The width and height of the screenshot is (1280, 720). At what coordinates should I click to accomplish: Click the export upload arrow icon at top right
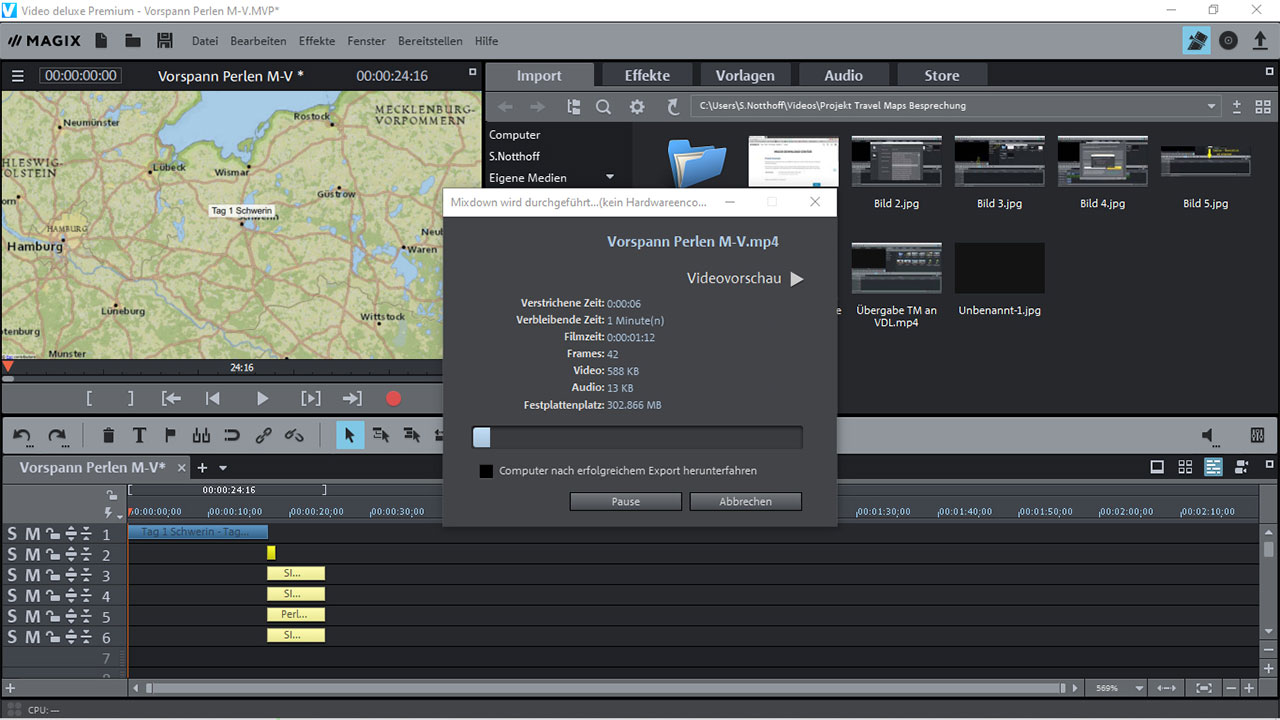(1260, 41)
